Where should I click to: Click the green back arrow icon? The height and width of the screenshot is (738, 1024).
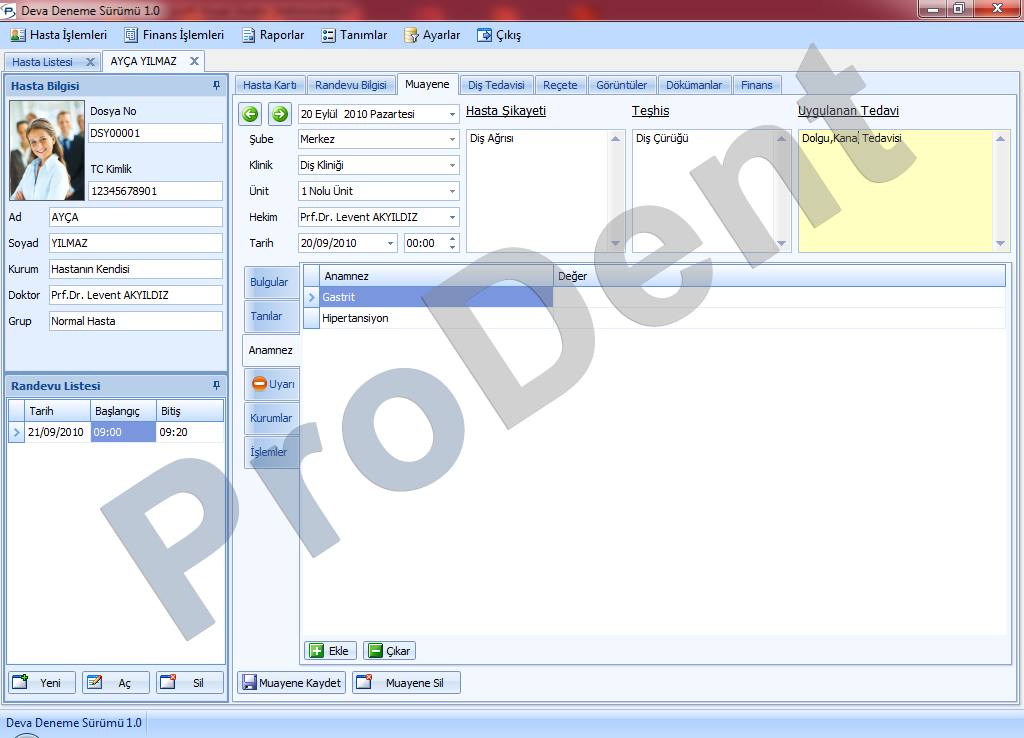point(250,114)
